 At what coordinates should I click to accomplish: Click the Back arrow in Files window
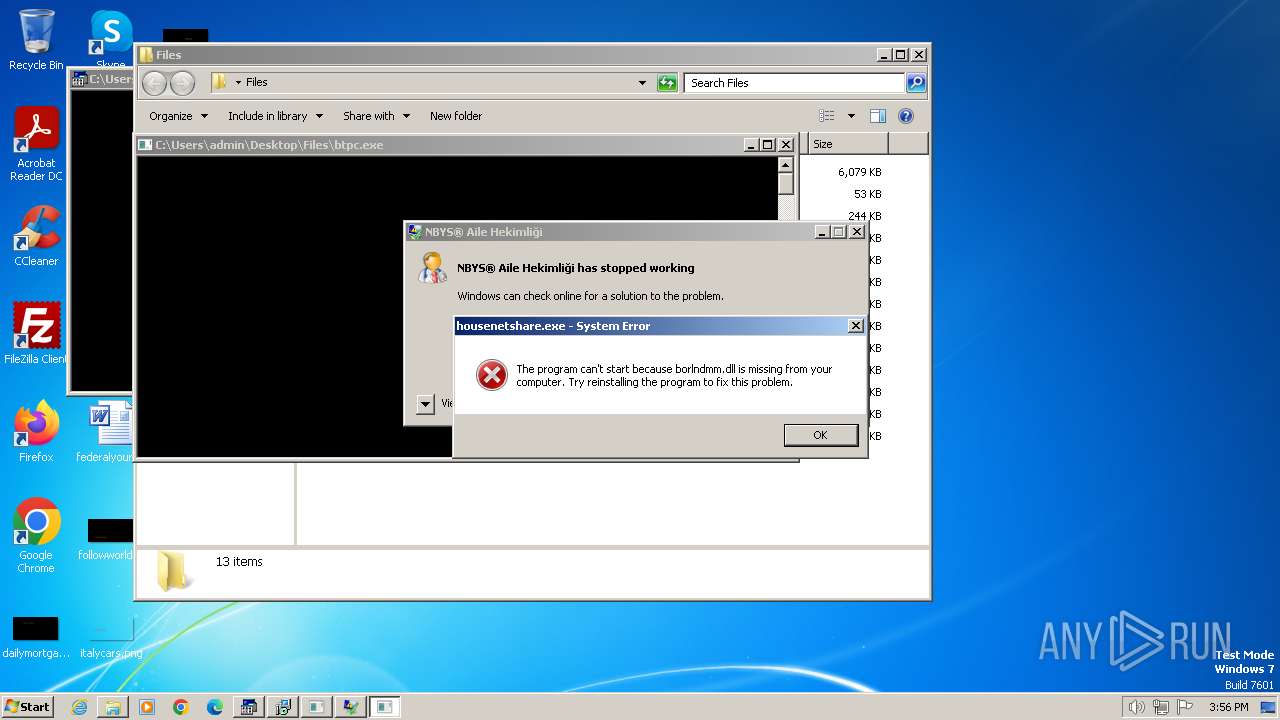(154, 83)
